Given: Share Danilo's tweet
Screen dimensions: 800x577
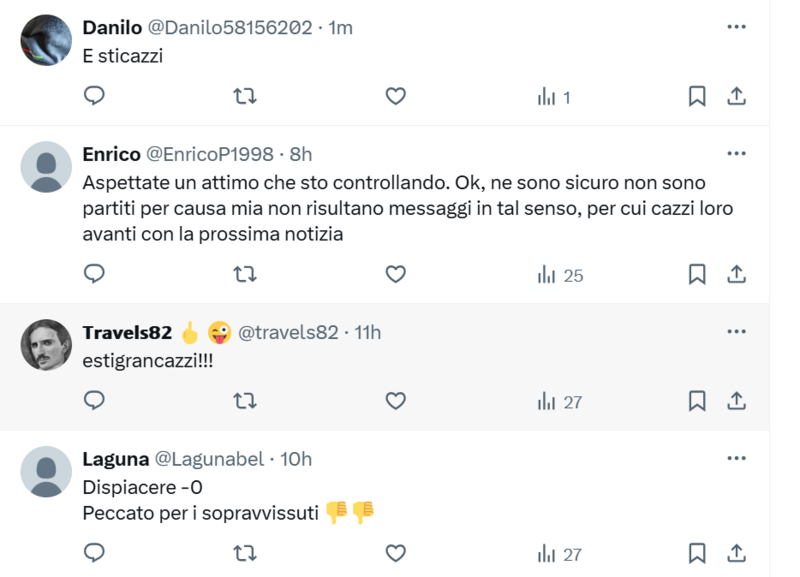Looking at the screenshot, I should coord(735,97).
